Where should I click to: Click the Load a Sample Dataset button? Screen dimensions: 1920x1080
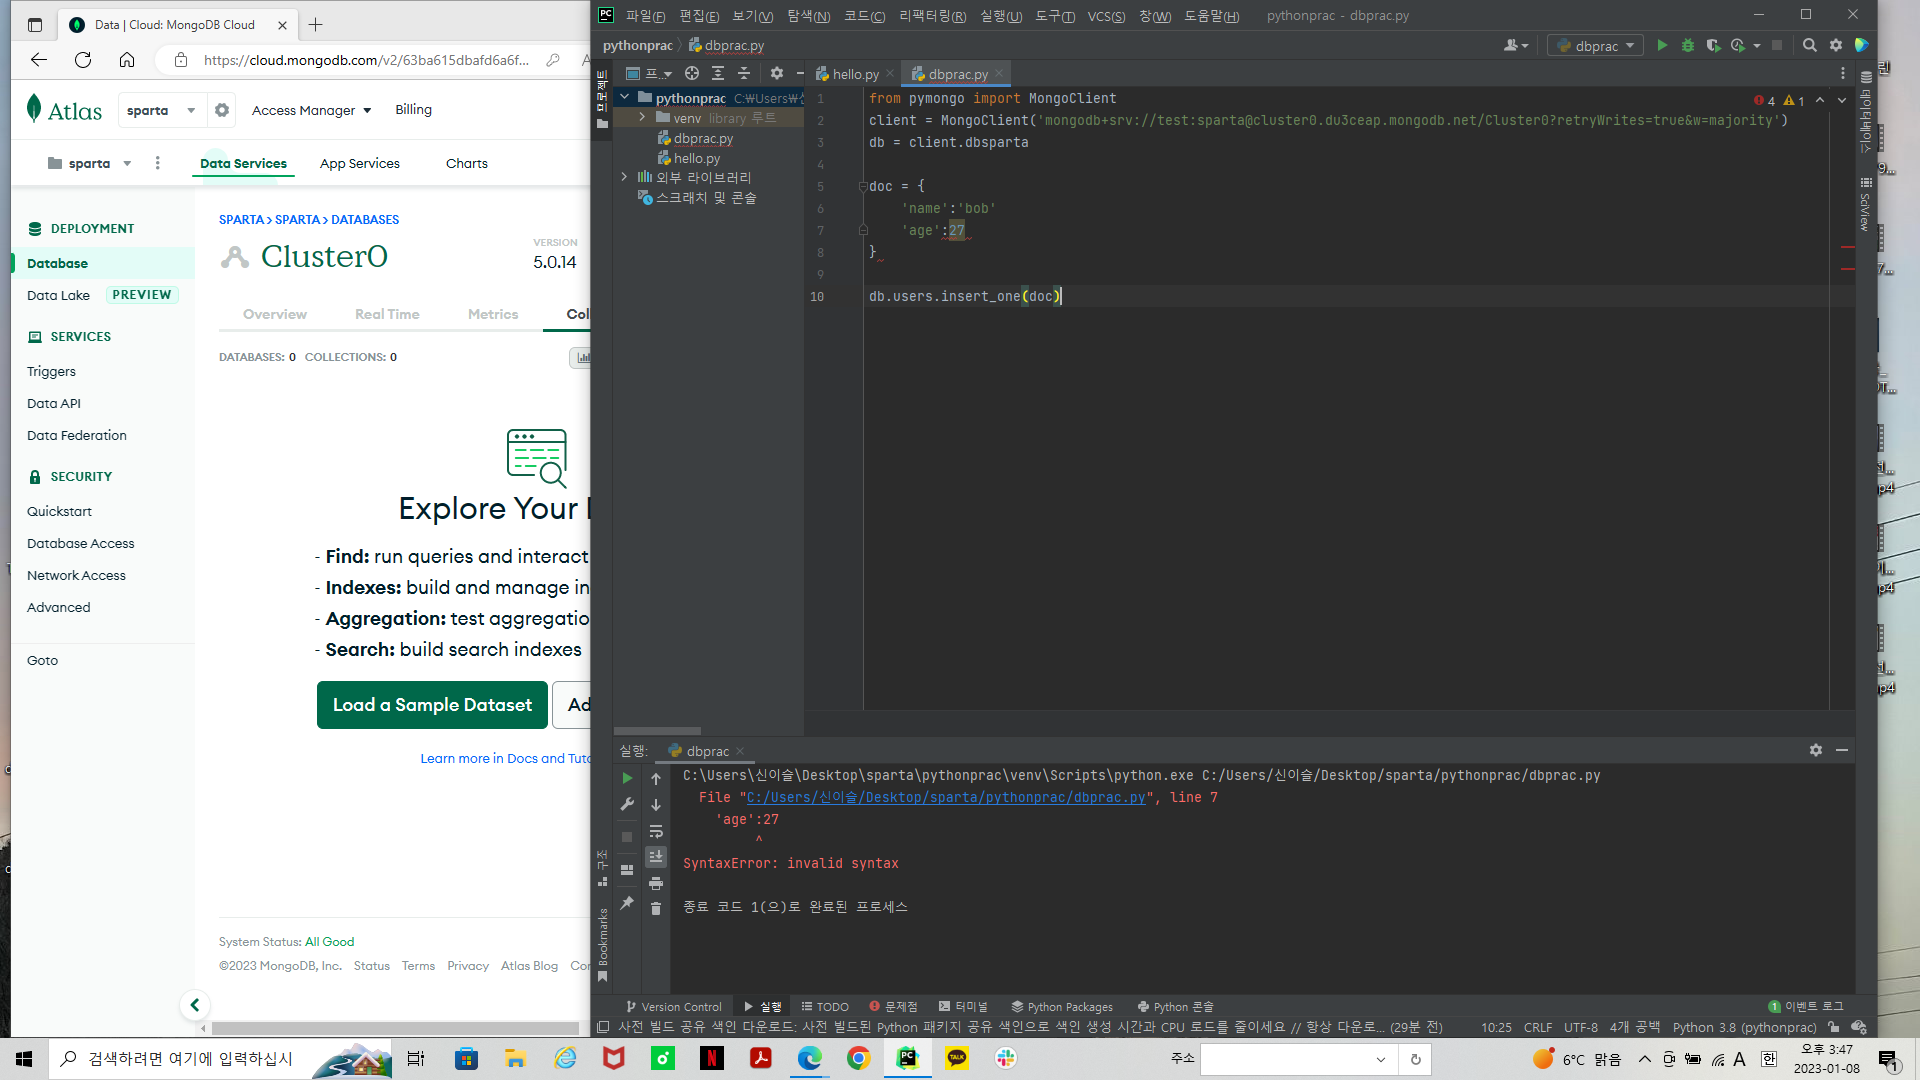pyautogui.click(x=432, y=705)
